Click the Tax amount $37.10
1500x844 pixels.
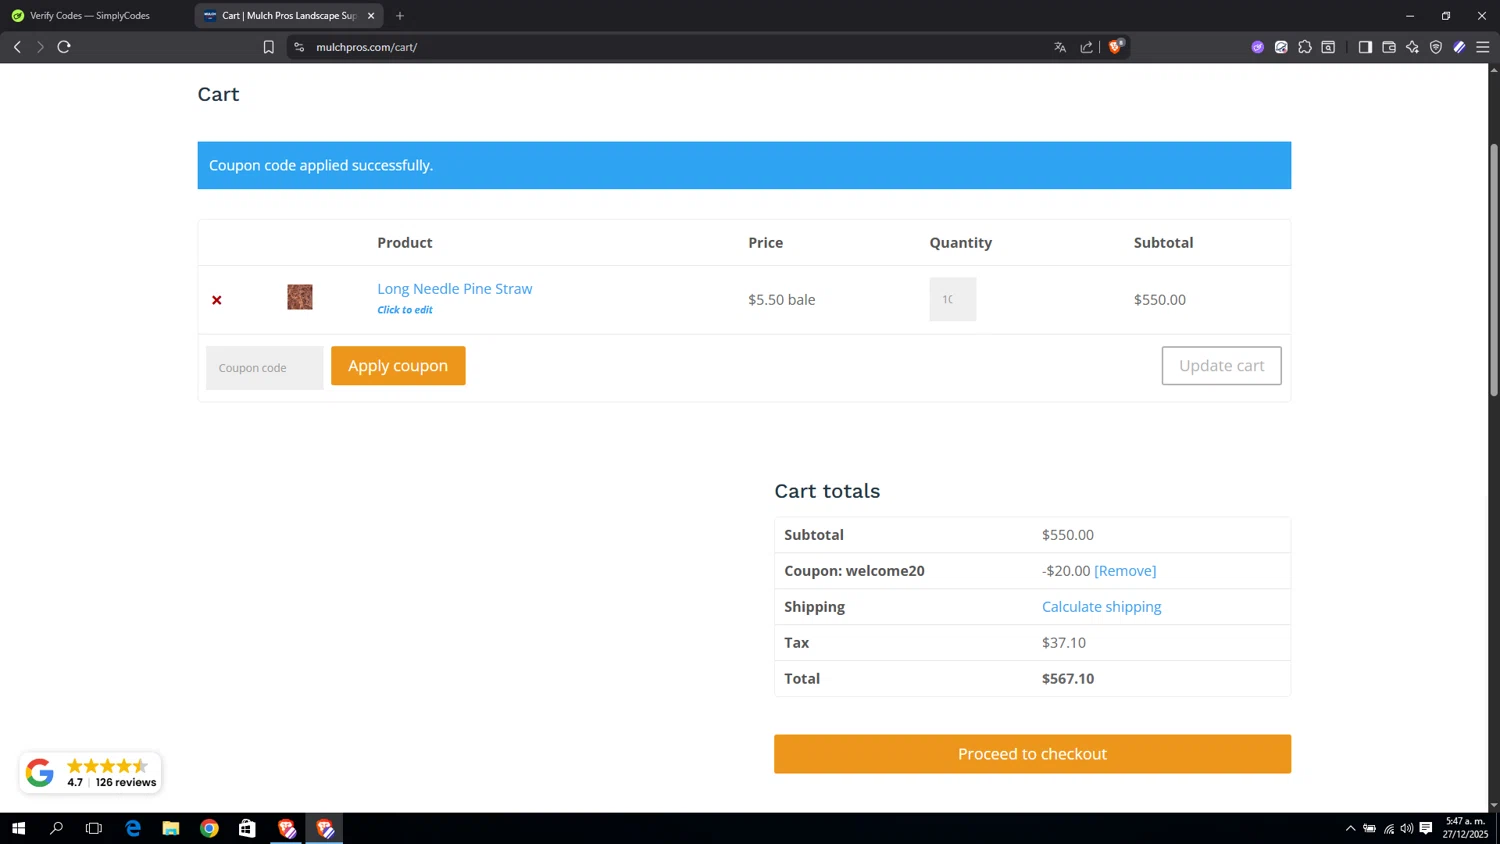(1064, 643)
